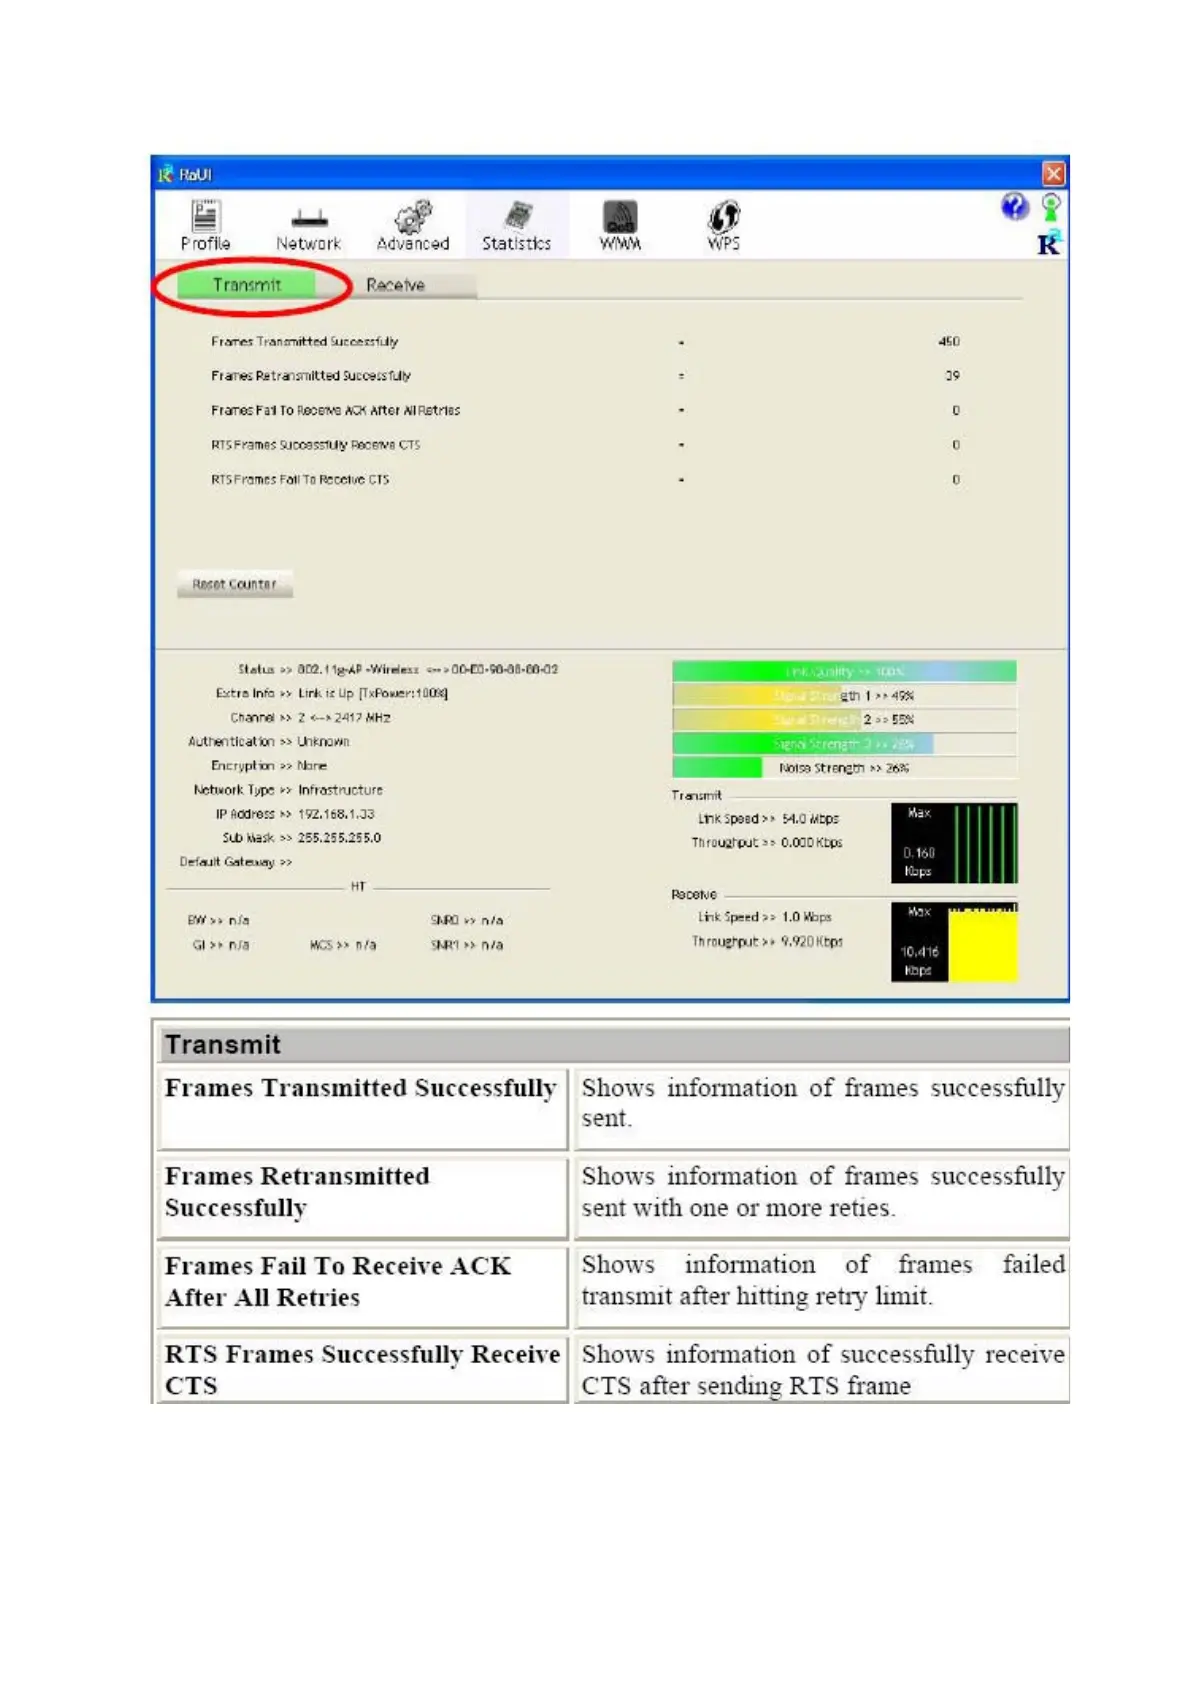The image size is (1190, 1684).
Task: Click the green radio antenna icon
Action: click(x=1051, y=208)
